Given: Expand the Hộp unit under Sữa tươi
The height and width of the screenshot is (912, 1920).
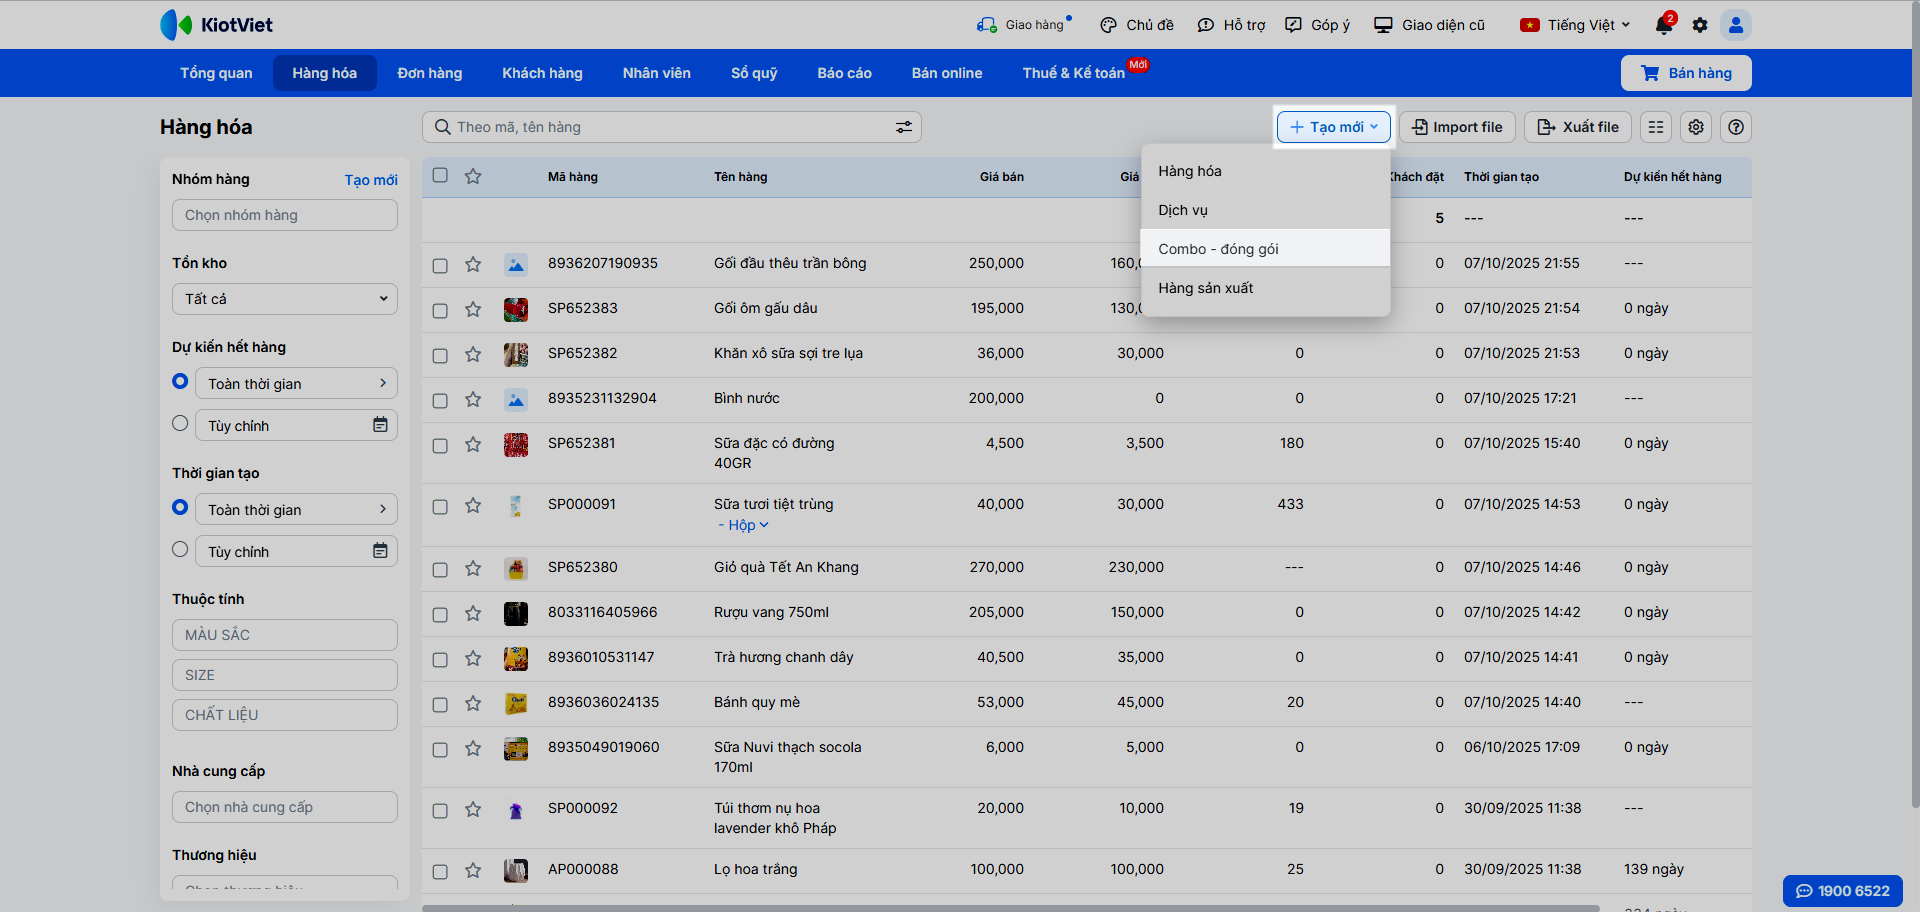Looking at the screenshot, I should pos(743,525).
